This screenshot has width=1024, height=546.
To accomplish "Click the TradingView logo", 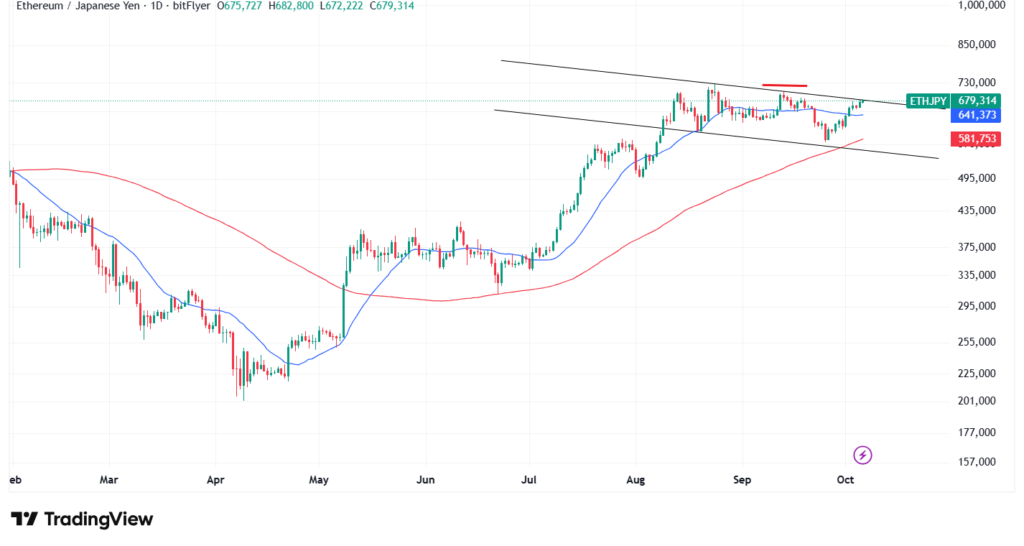I will [x=82, y=519].
